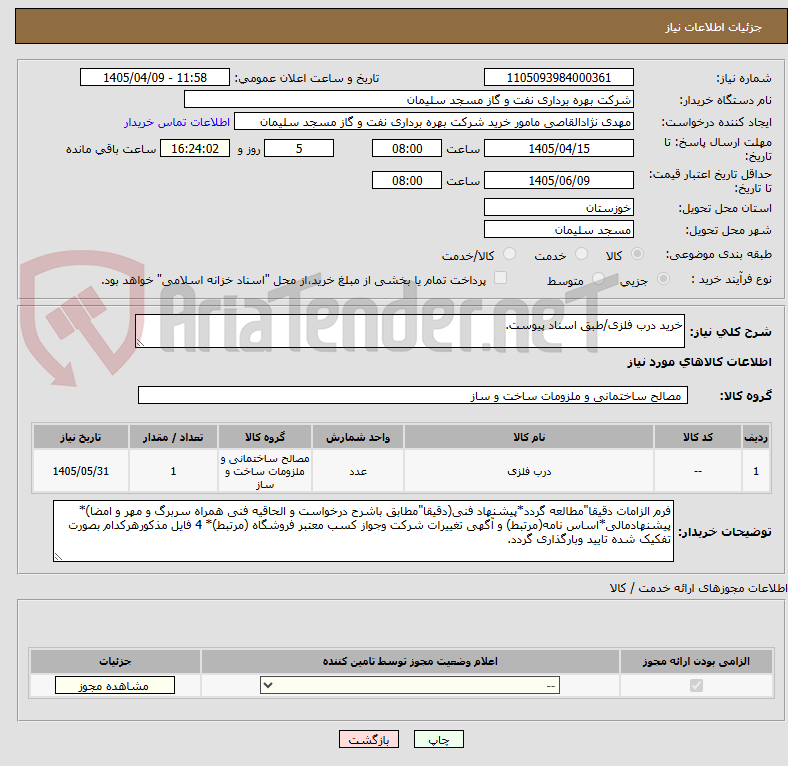Click the remaining time field 16:24:02

(195, 149)
